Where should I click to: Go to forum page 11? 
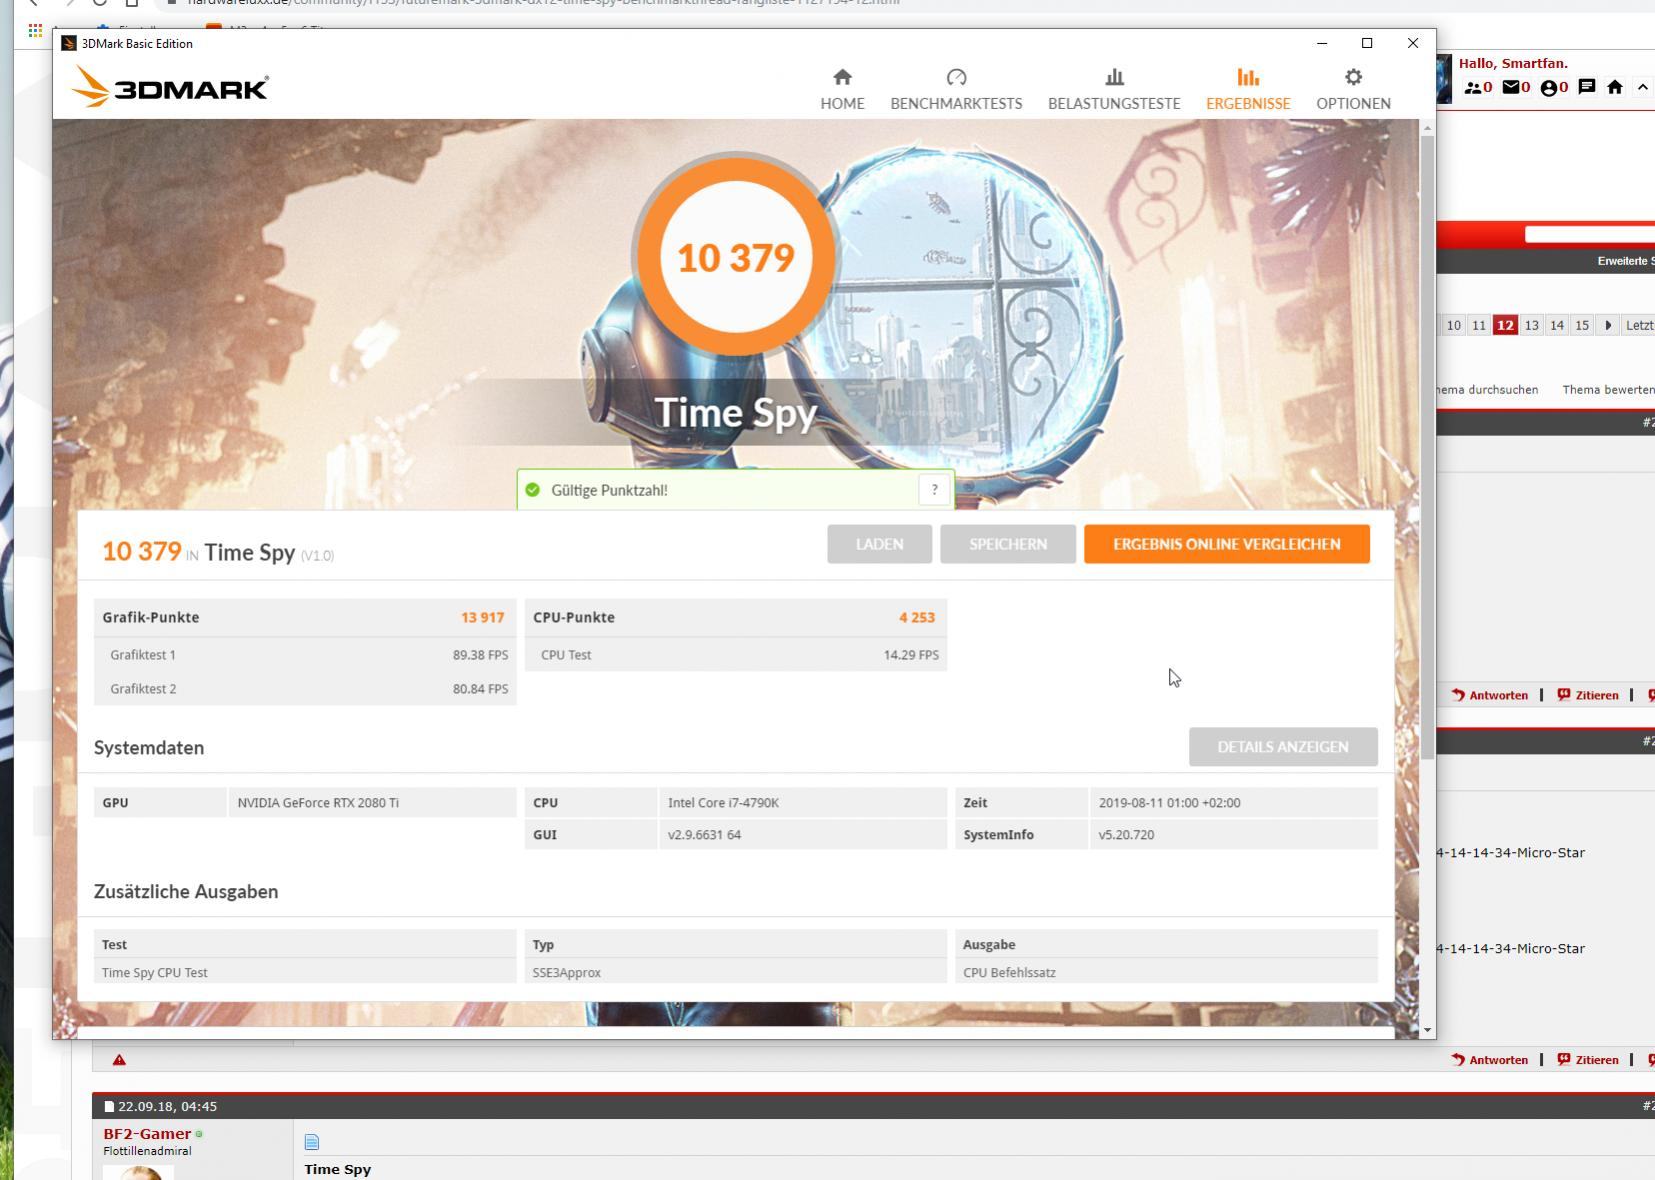tap(1478, 325)
